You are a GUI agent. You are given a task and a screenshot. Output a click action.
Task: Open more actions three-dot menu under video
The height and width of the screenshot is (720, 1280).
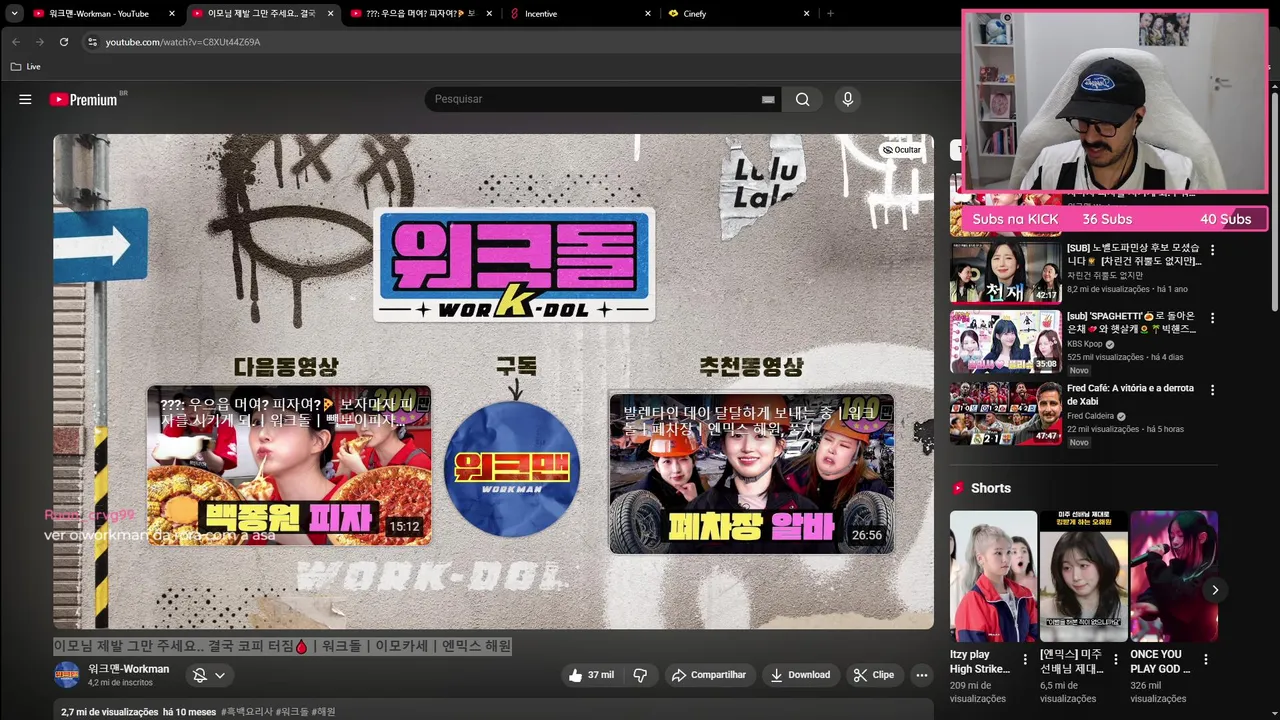(921, 675)
